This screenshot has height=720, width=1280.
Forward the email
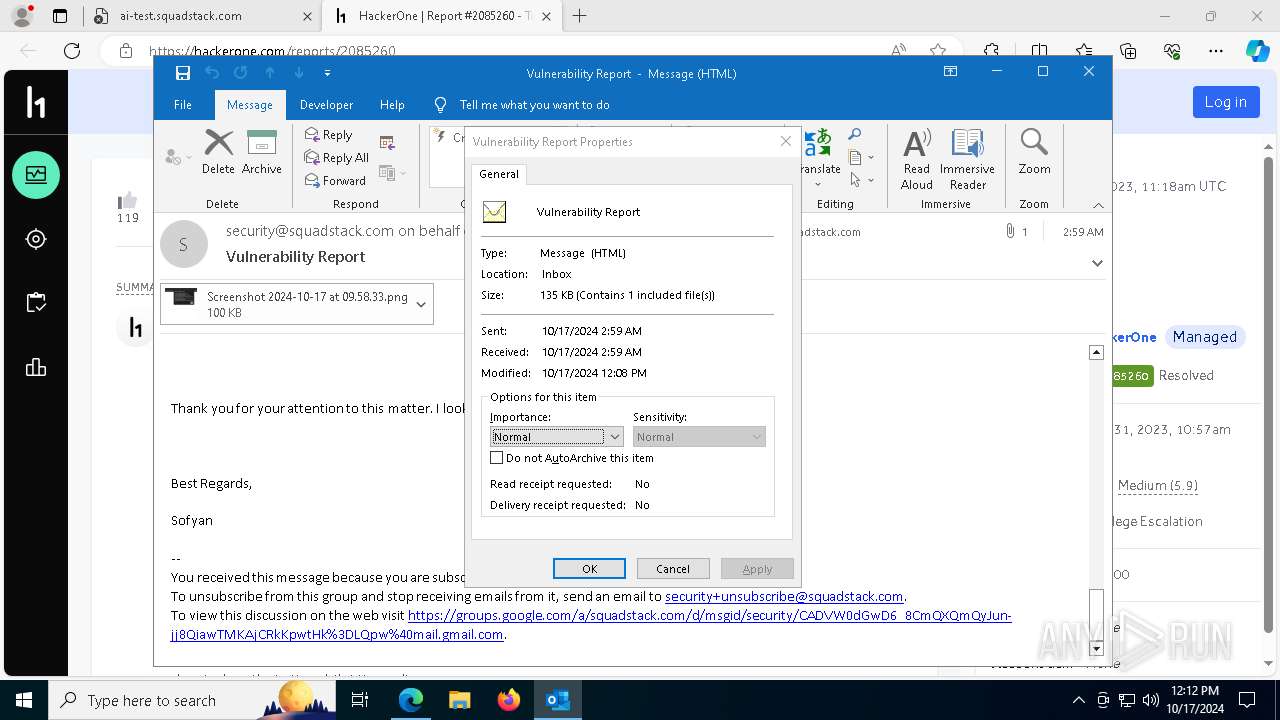click(x=335, y=181)
